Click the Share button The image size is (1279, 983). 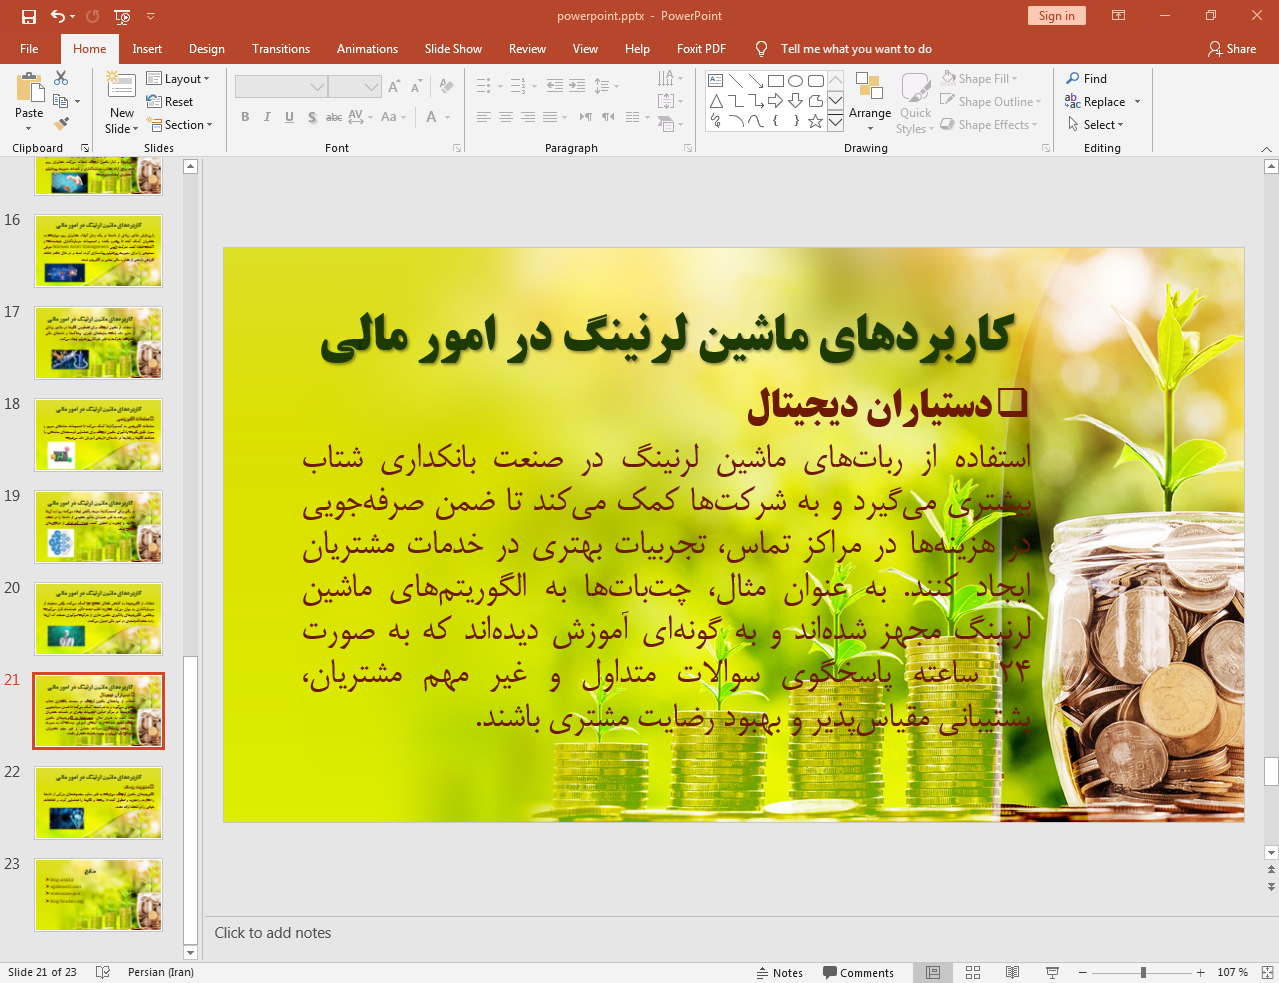1232,49
